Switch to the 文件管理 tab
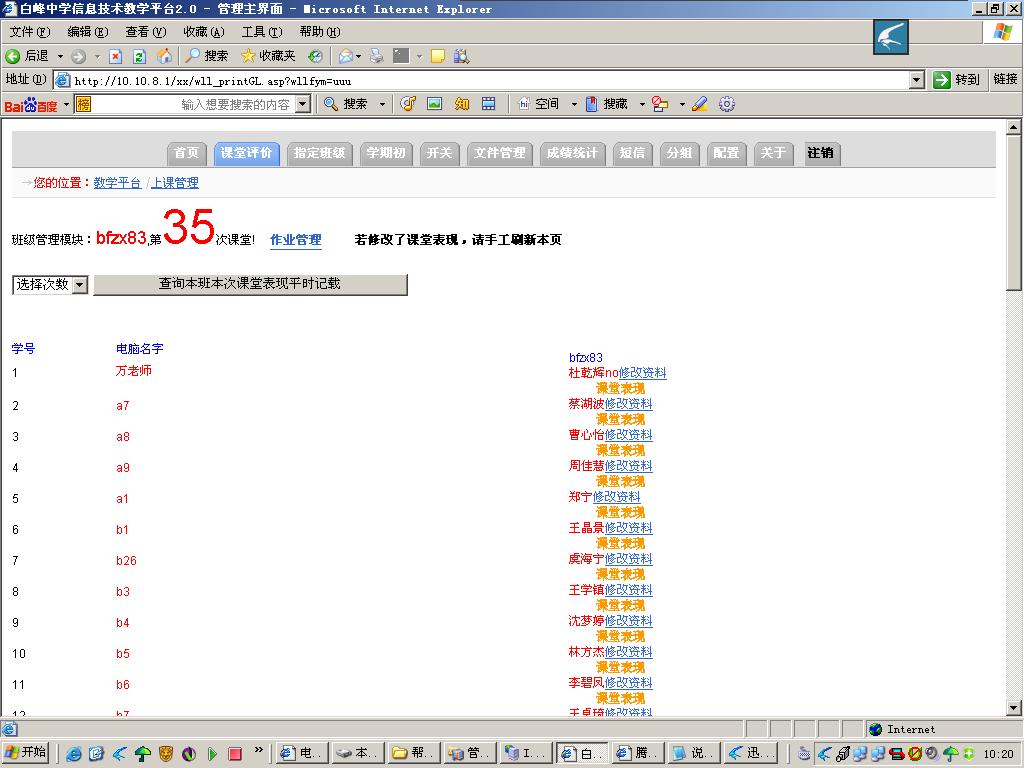Image resolution: width=1024 pixels, height=768 pixels. (499, 154)
